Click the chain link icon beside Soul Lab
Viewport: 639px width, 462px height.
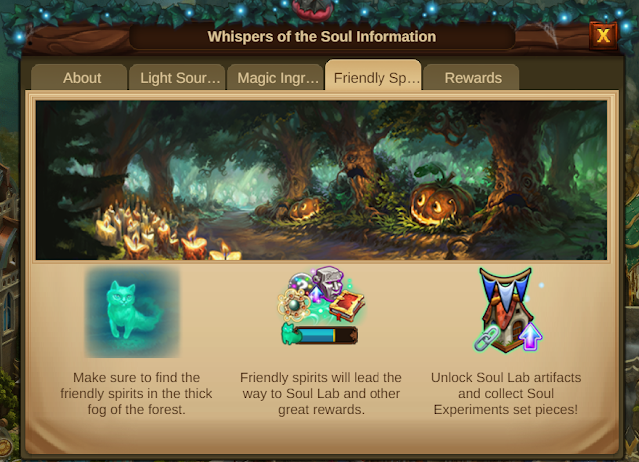(x=486, y=338)
